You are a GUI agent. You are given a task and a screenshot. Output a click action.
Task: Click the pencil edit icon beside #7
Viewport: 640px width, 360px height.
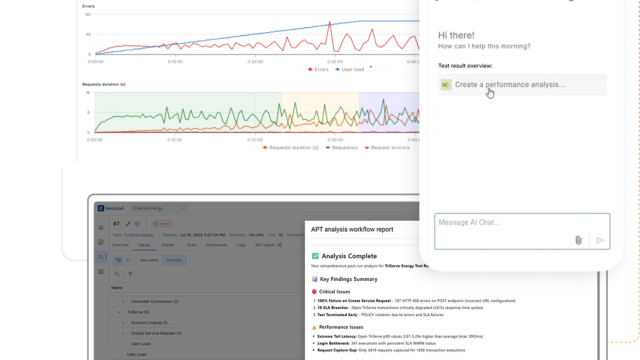pos(128,224)
